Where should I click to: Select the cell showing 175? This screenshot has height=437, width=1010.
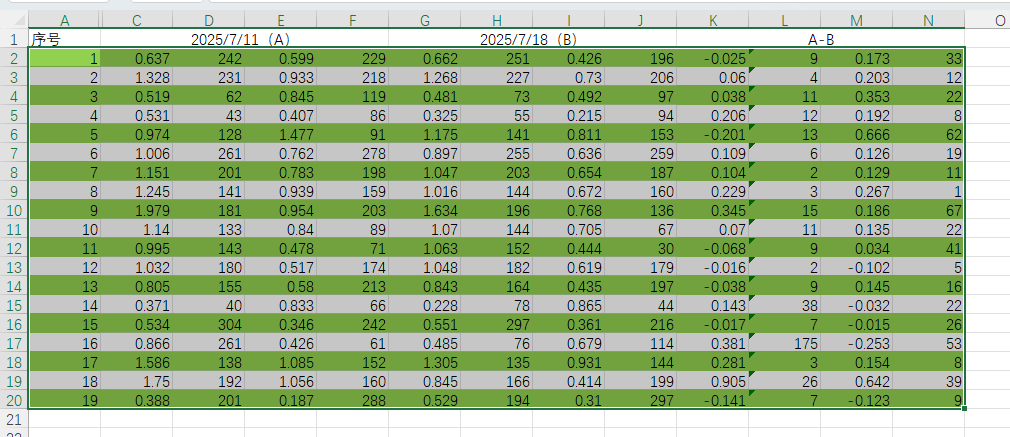(785, 344)
